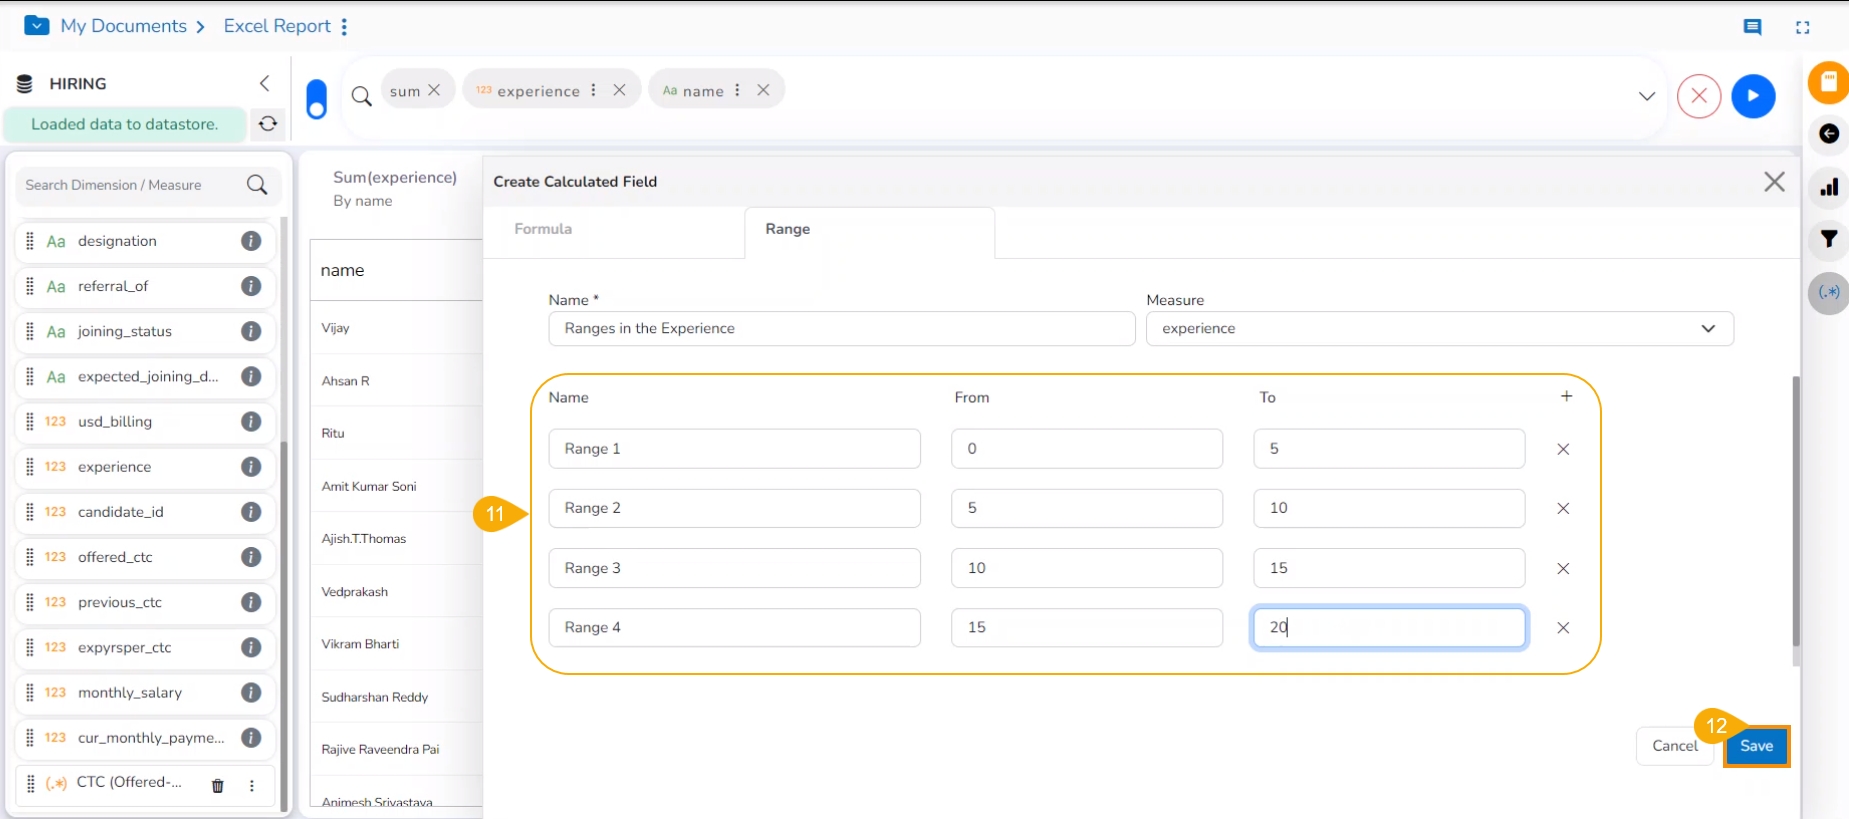The width and height of the screenshot is (1849, 819).
Task: Save the calculated field
Action: click(1756, 746)
